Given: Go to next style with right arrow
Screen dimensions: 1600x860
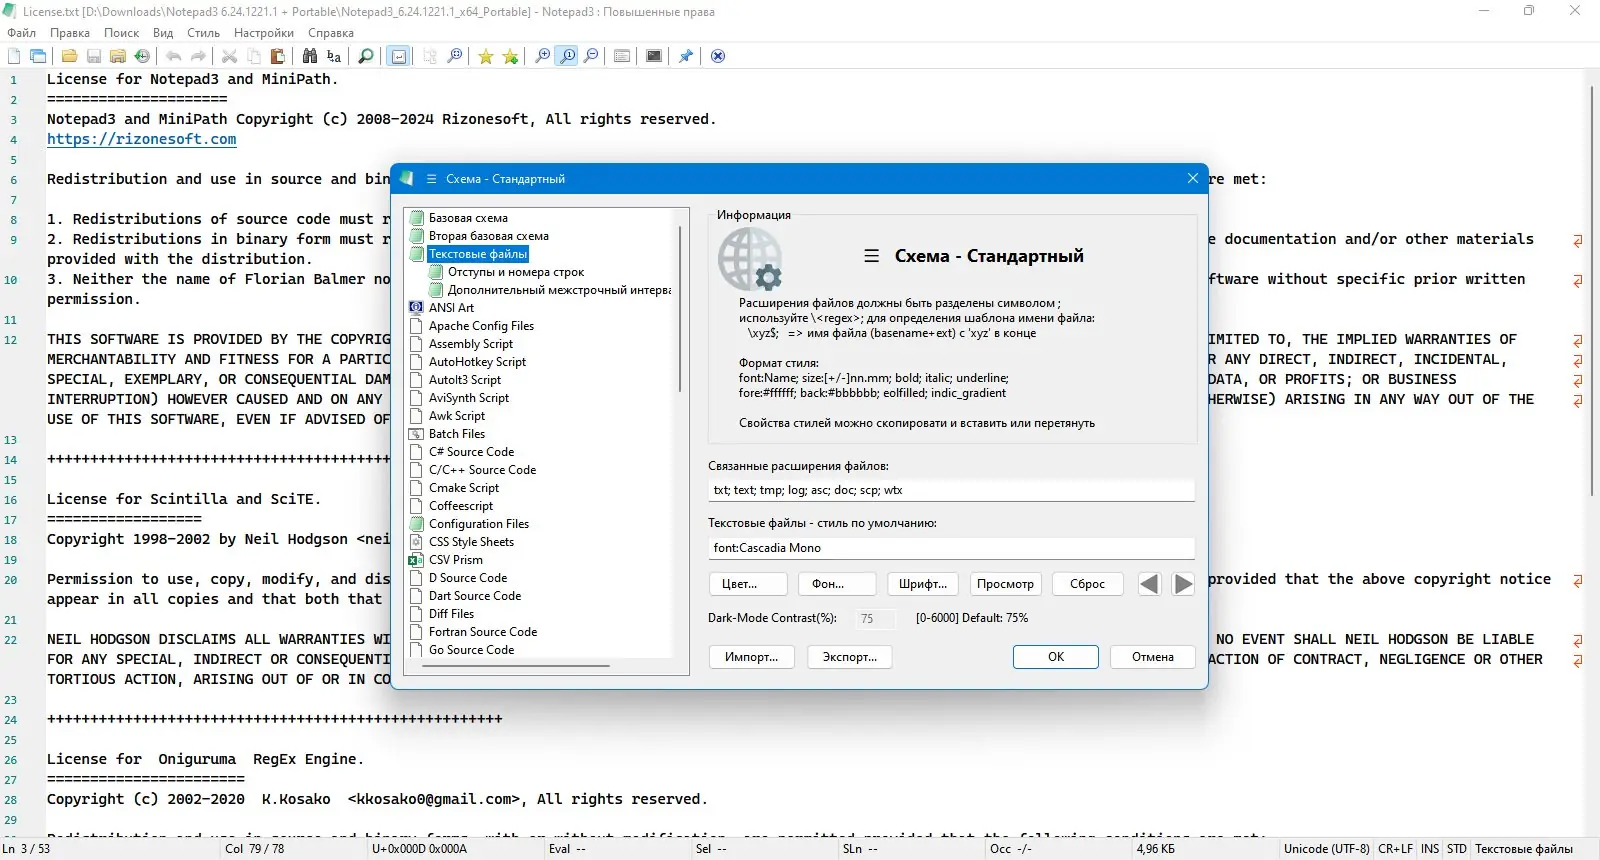Looking at the screenshot, I should (x=1183, y=584).
